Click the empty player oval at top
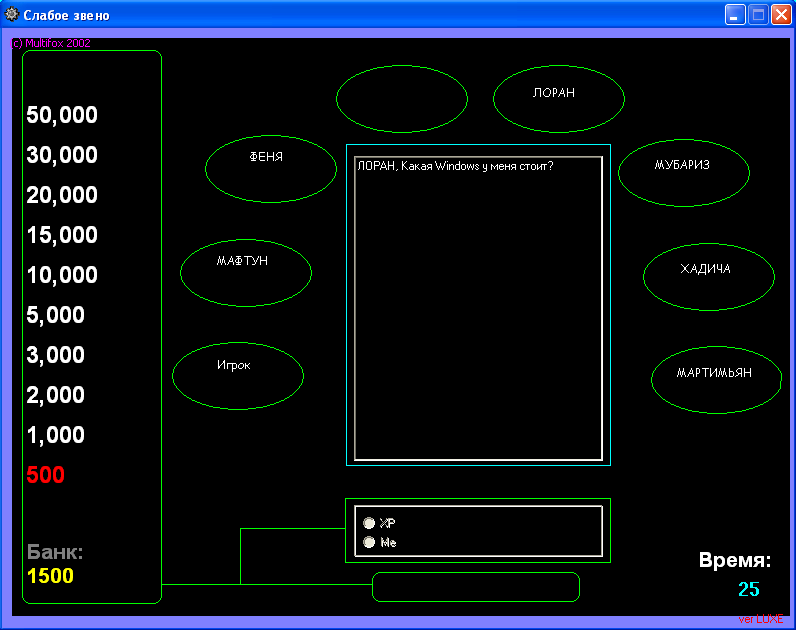 402,98
